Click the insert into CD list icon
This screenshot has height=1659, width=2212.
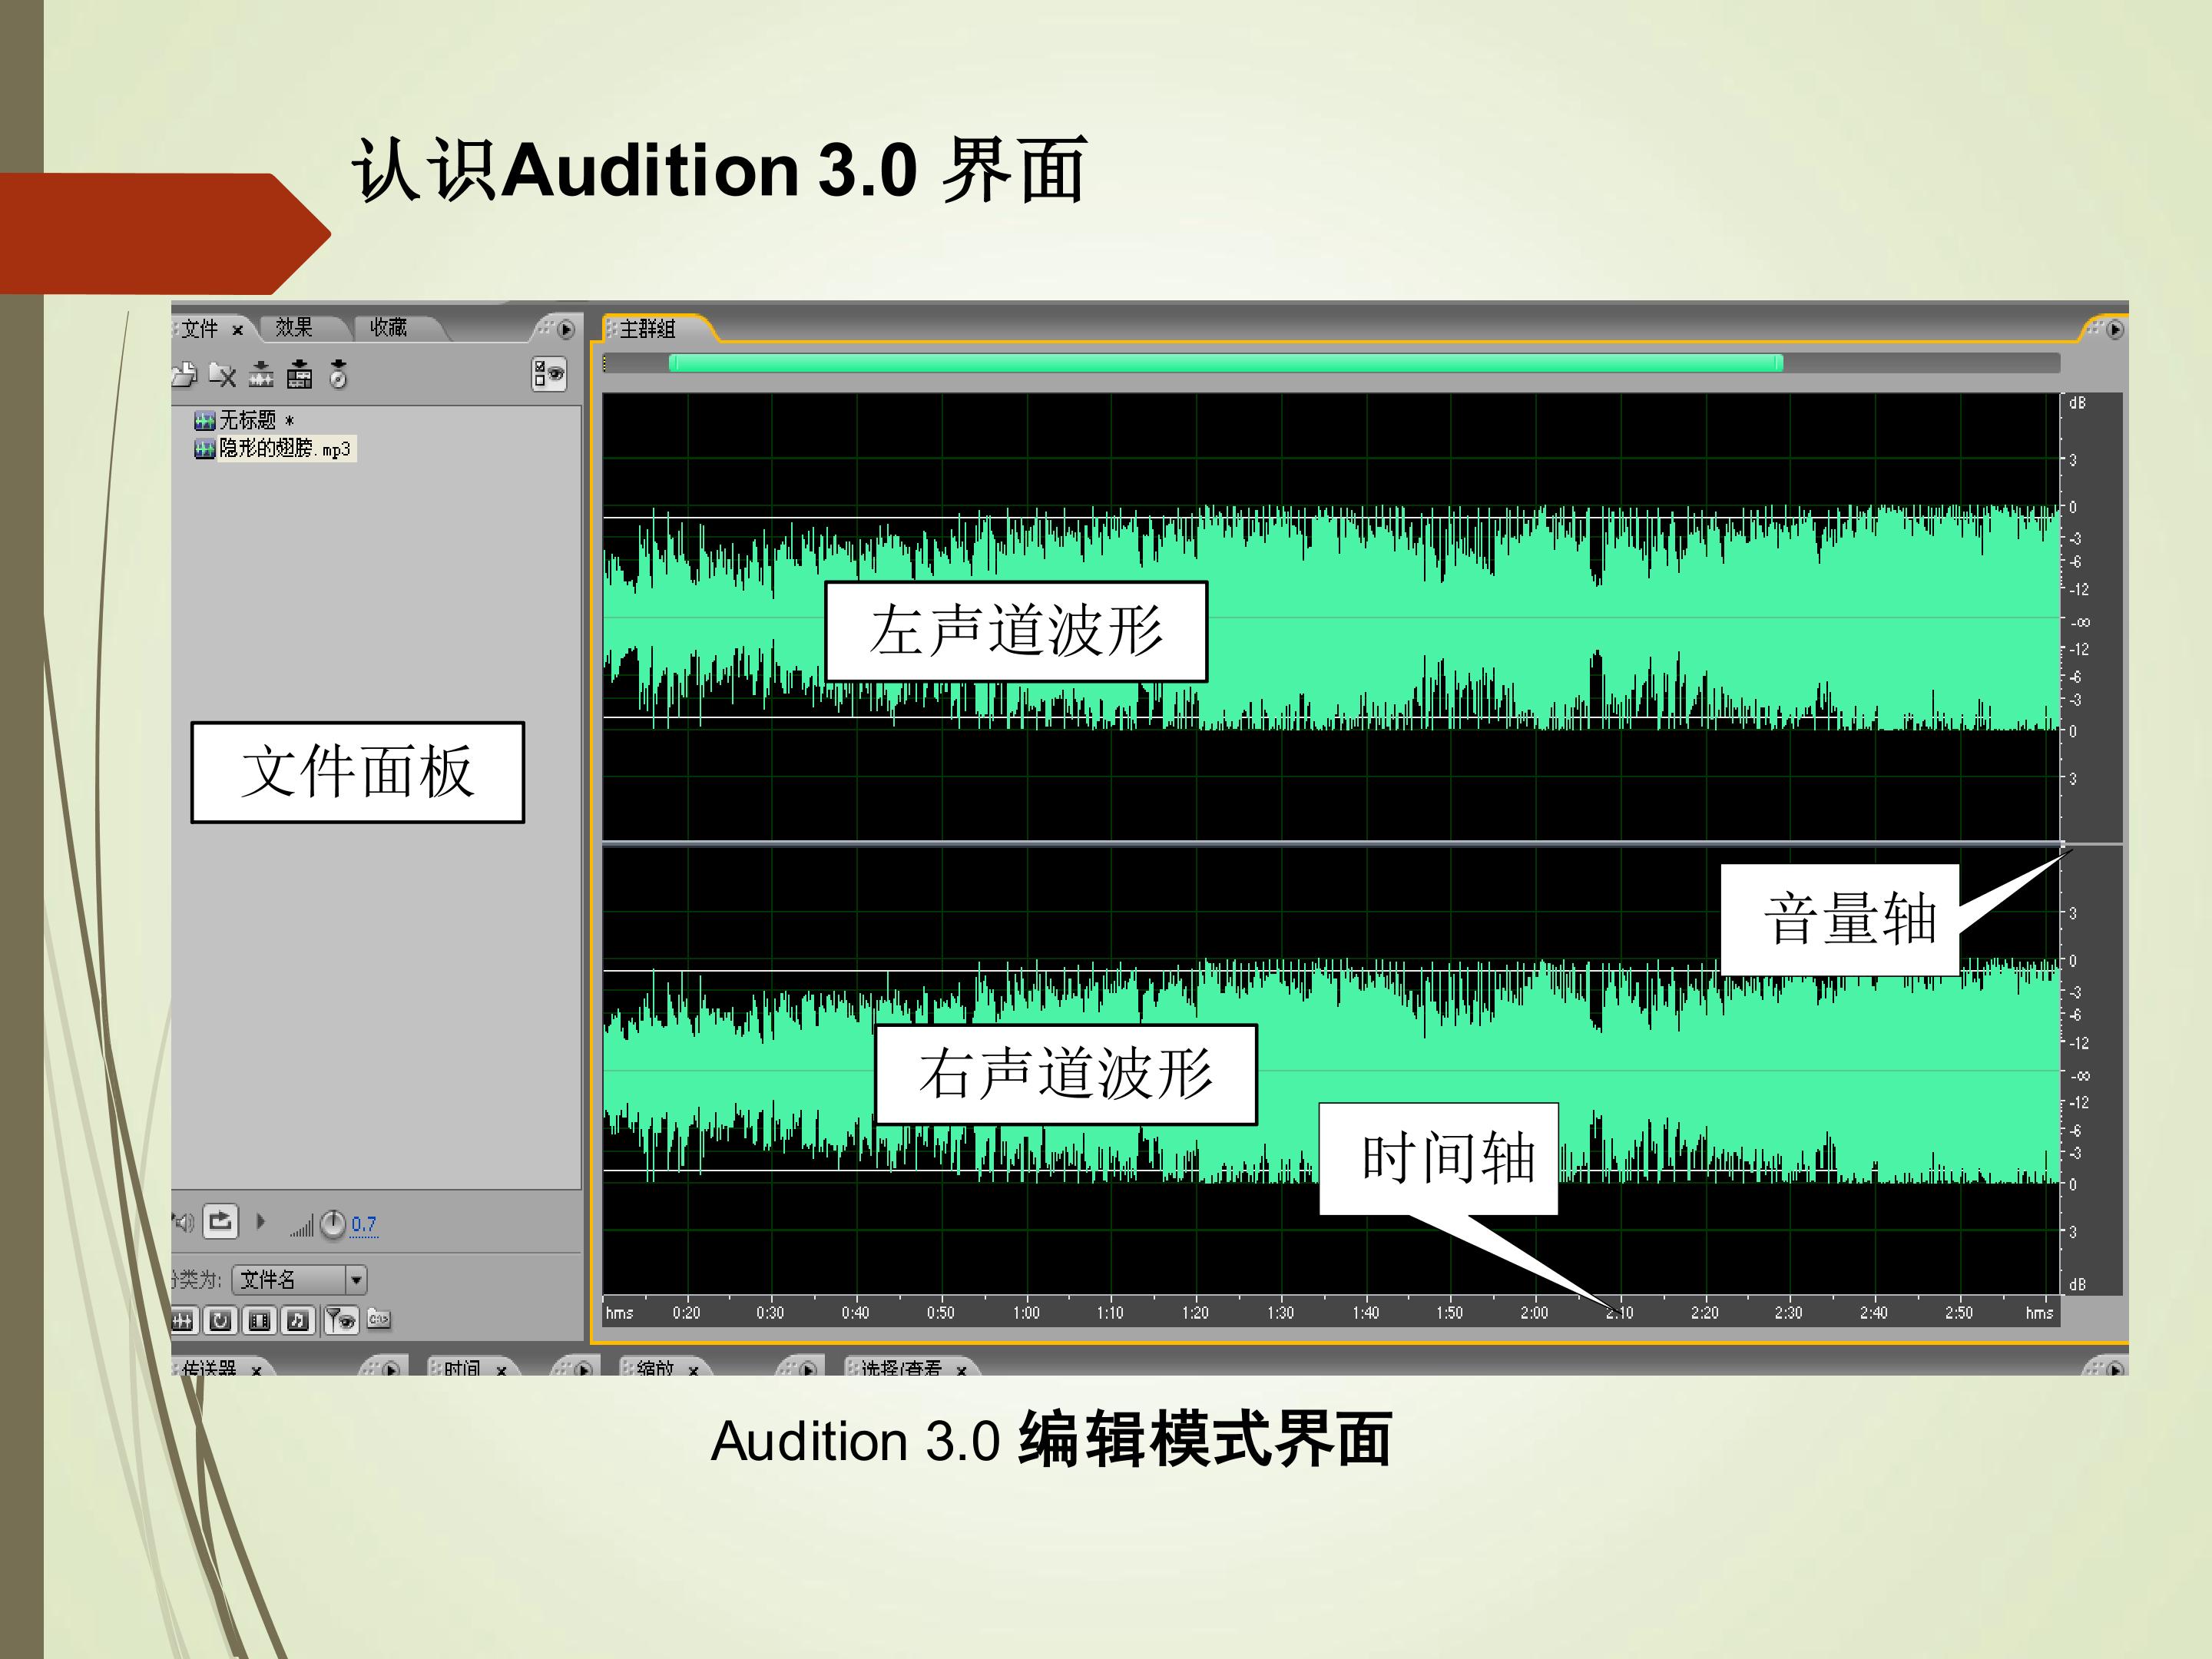338,374
